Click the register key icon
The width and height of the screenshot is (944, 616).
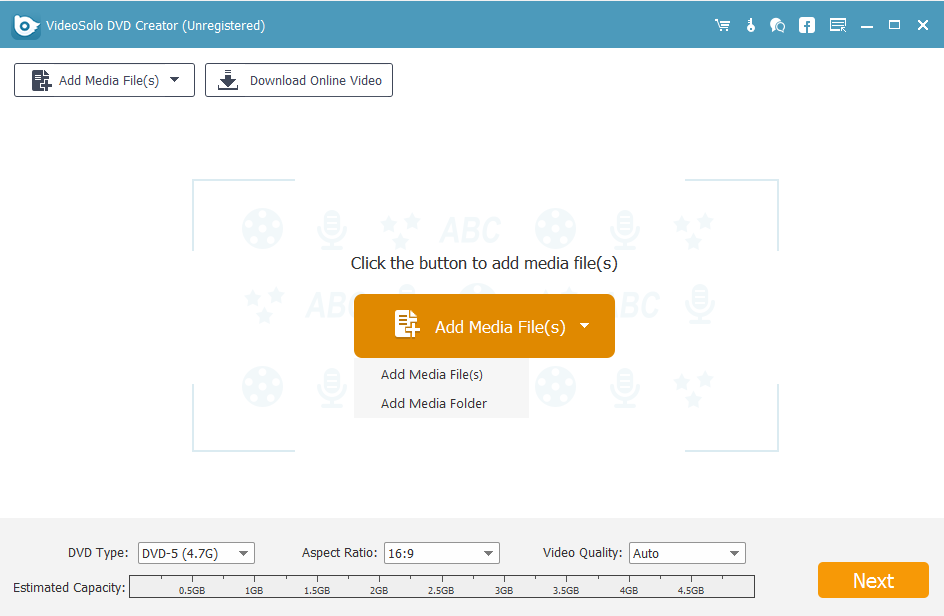coord(751,25)
